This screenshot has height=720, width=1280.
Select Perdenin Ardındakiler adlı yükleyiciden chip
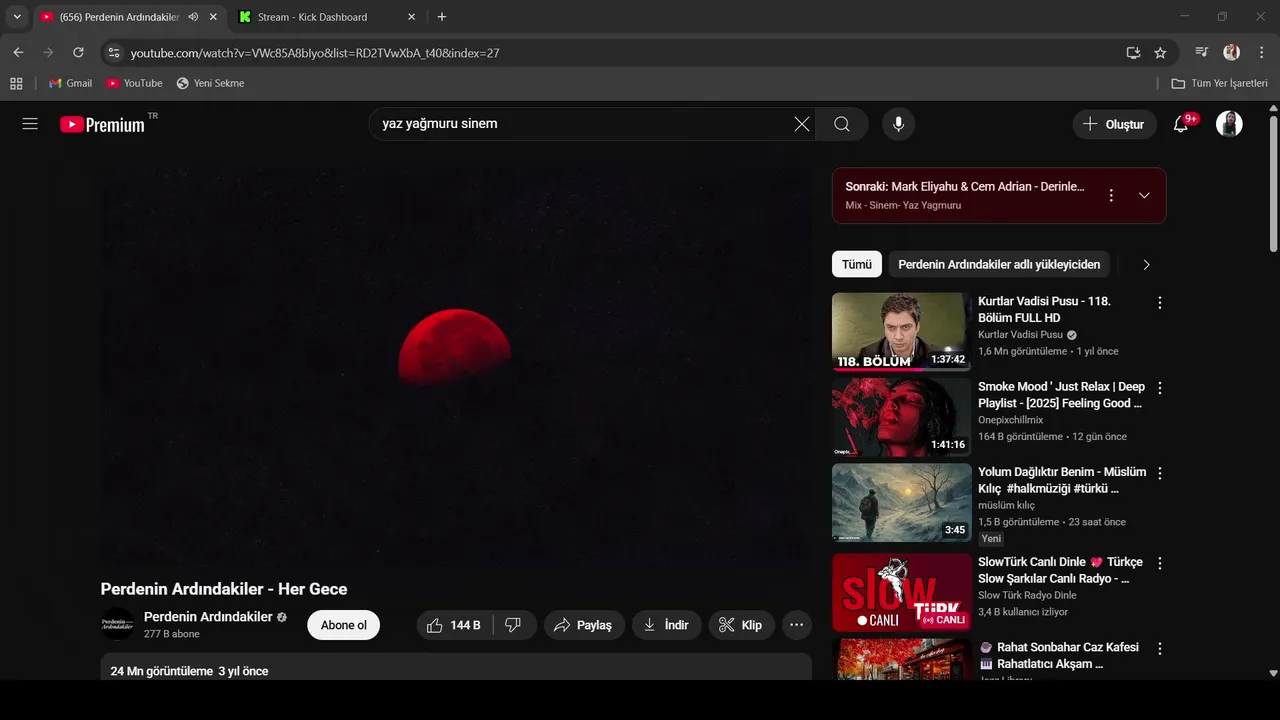pyautogui.click(x=999, y=265)
